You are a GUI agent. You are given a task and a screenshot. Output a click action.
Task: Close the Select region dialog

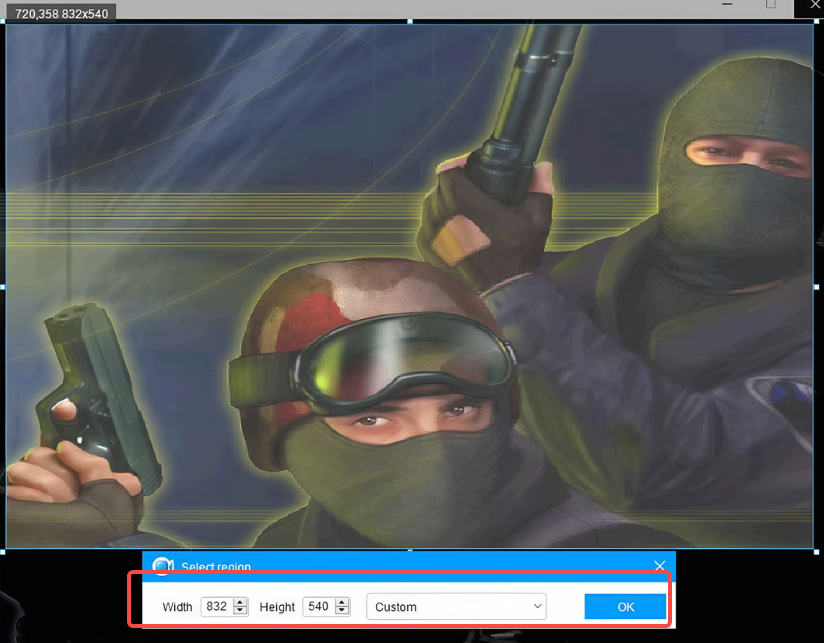click(x=660, y=565)
